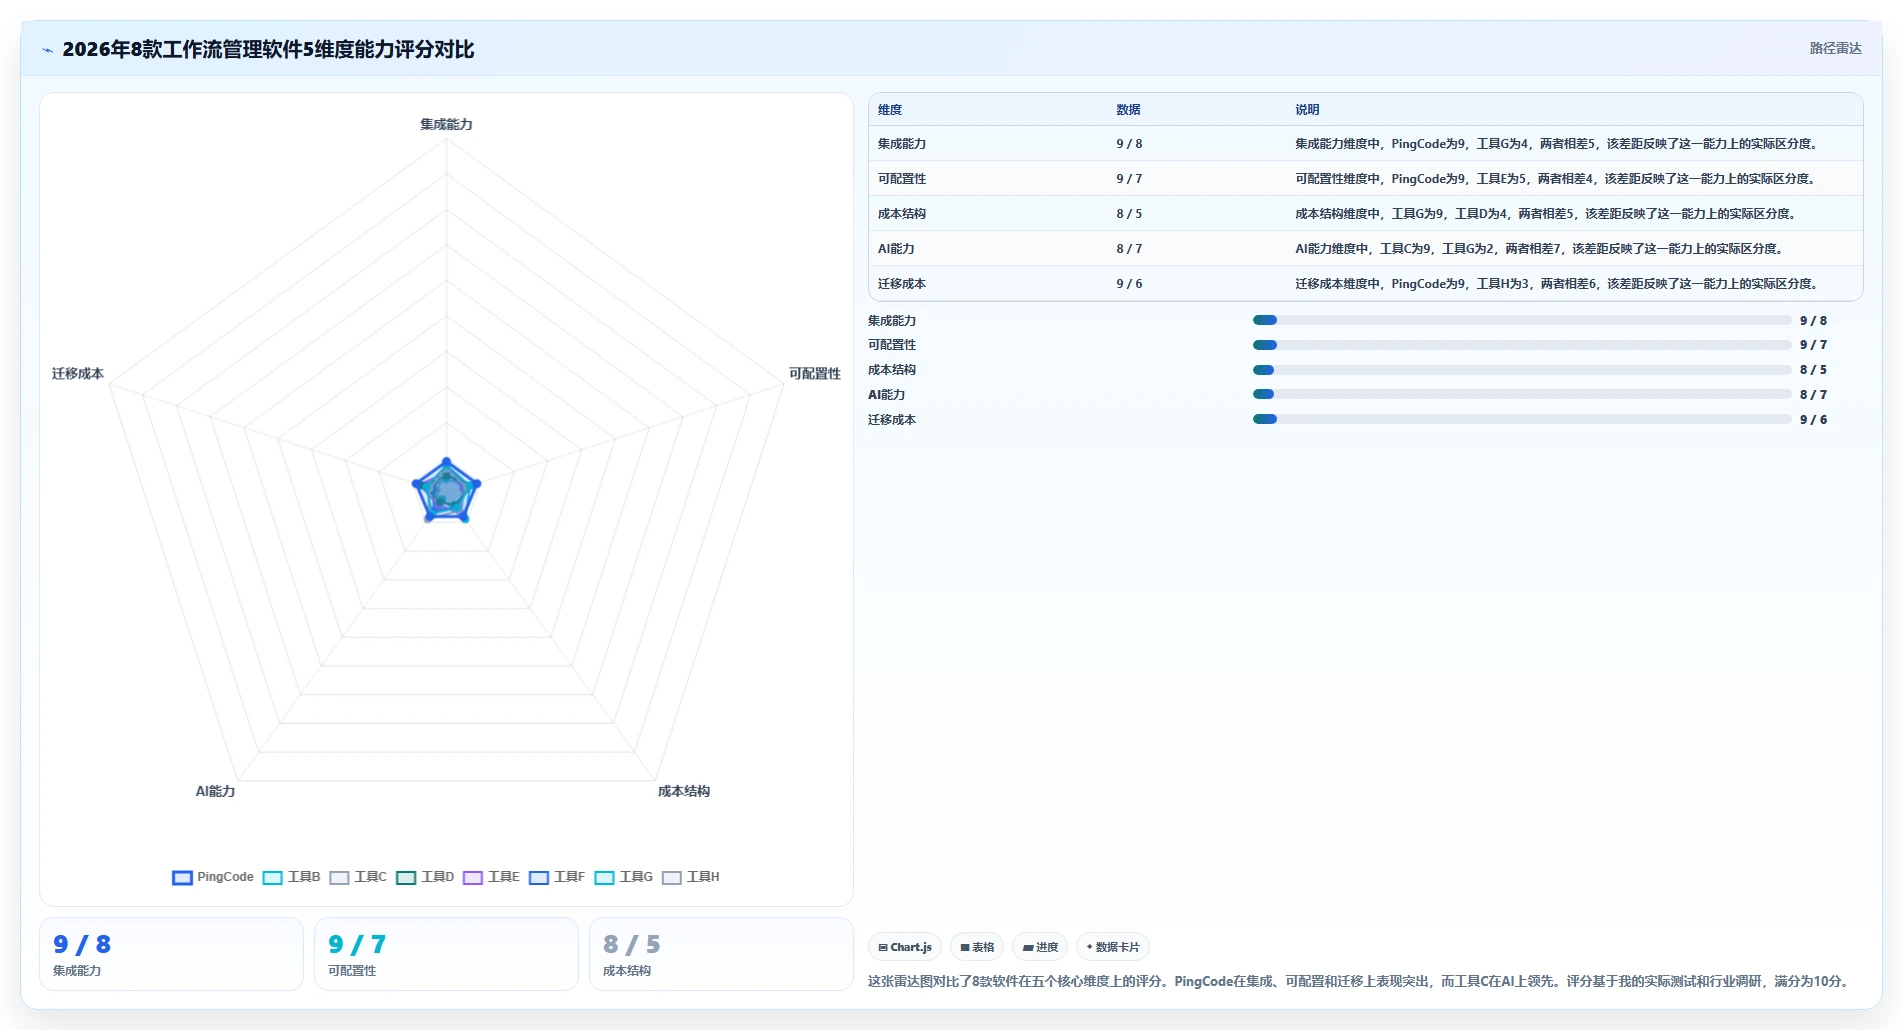Toggle 工具D dataset in chart legend
Screen dimensions: 1903x1030
(x=425, y=877)
